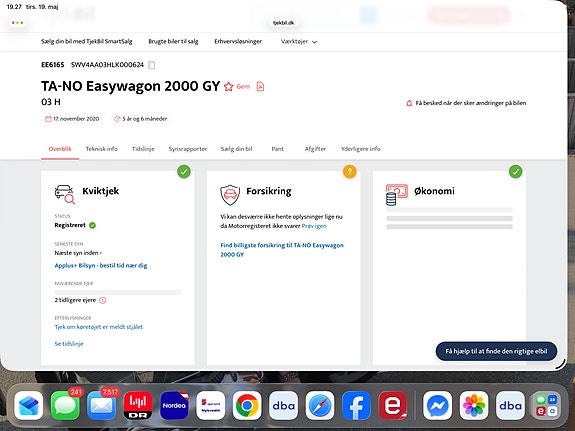
Task: Download the PDF report icon
Action: (260, 87)
